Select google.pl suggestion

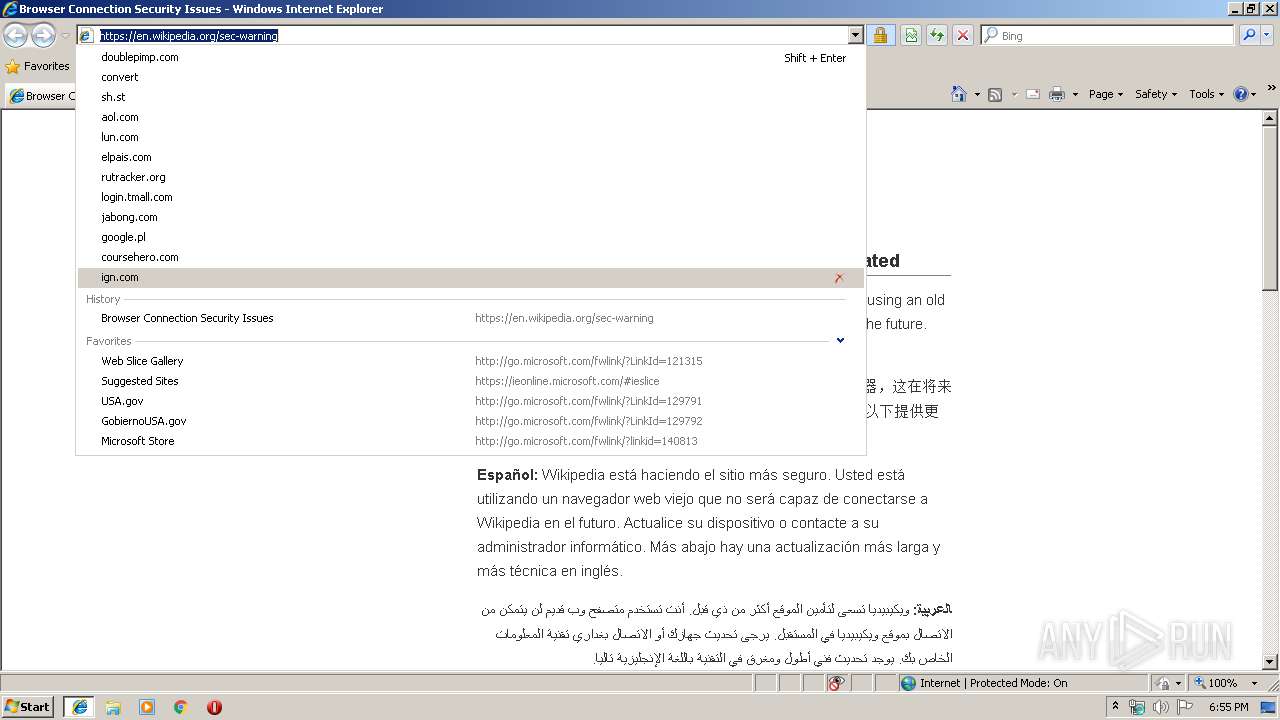pyautogui.click(x=470, y=237)
